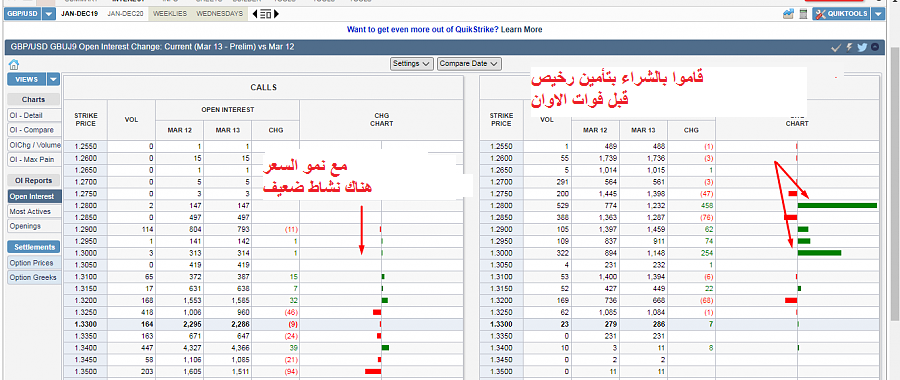The height and width of the screenshot is (380, 900).
Task: Click the CALLS table heading
Action: pyautogui.click(x=263, y=87)
